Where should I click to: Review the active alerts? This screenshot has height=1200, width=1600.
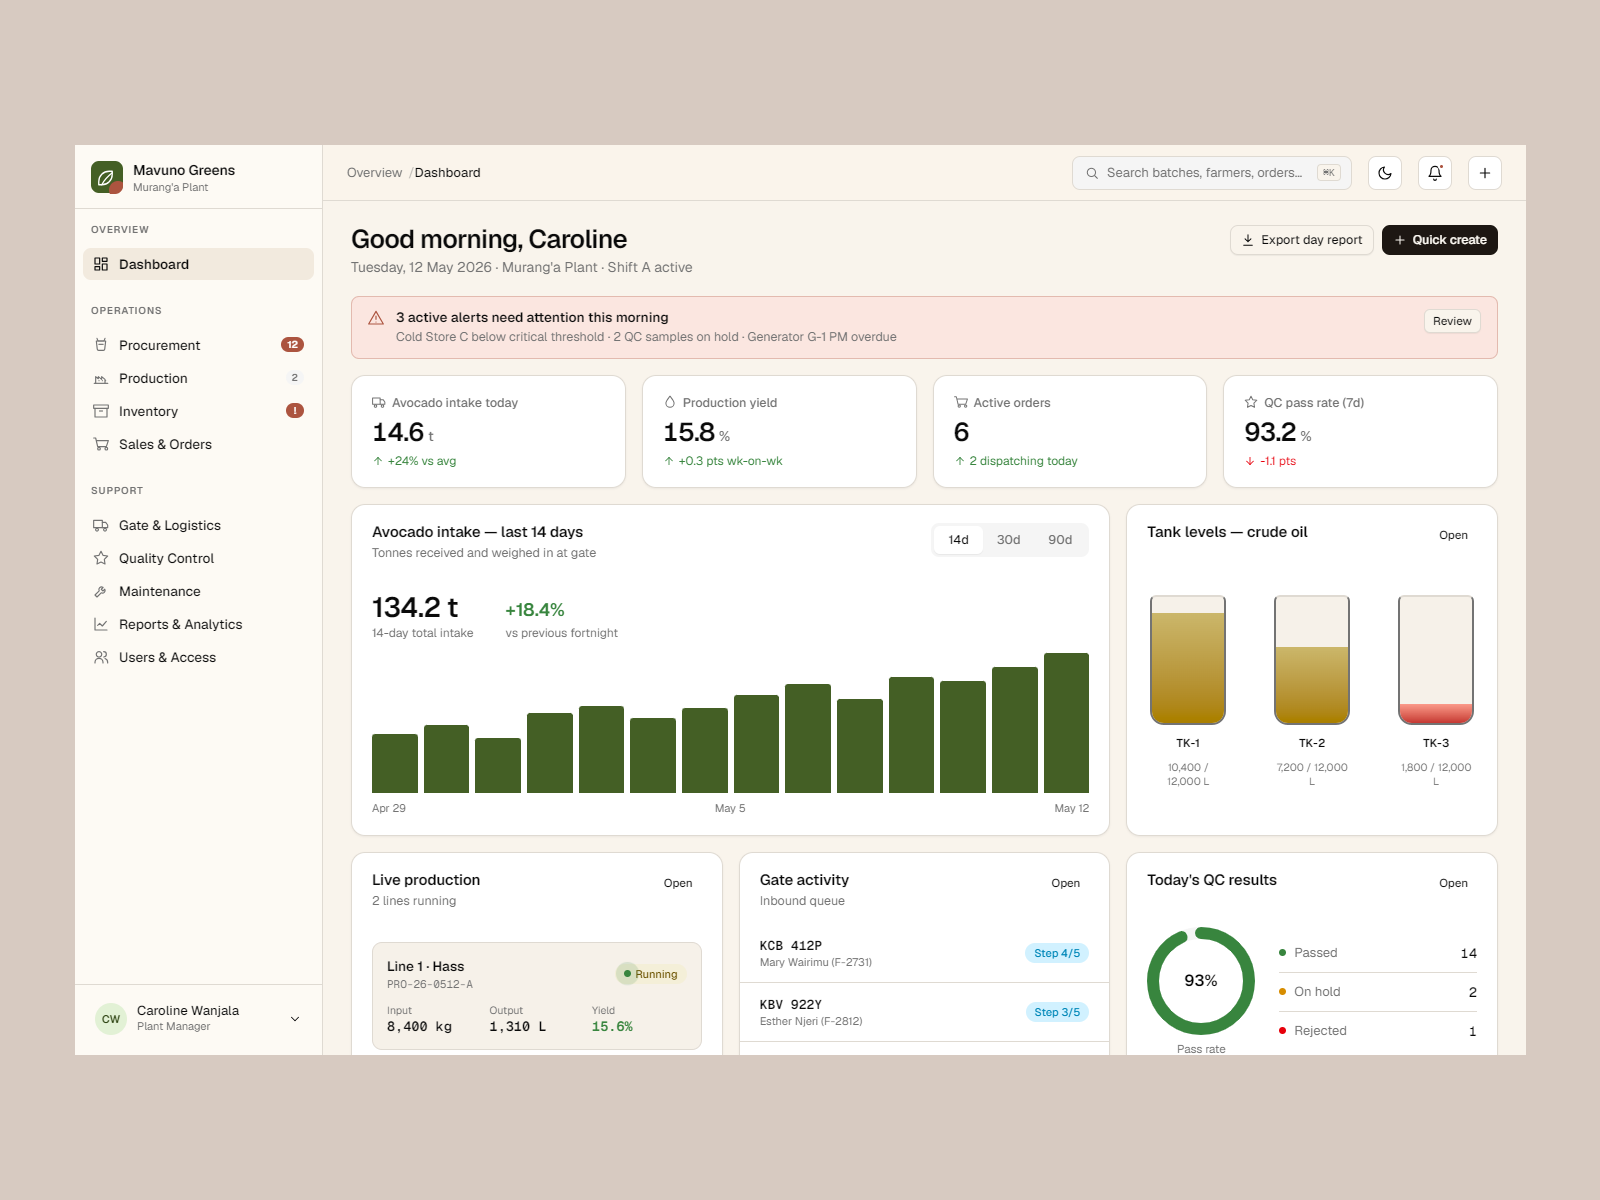tap(1452, 321)
